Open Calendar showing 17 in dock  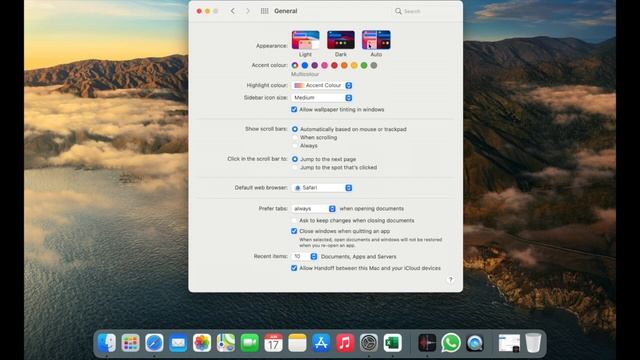click(273, 342)
